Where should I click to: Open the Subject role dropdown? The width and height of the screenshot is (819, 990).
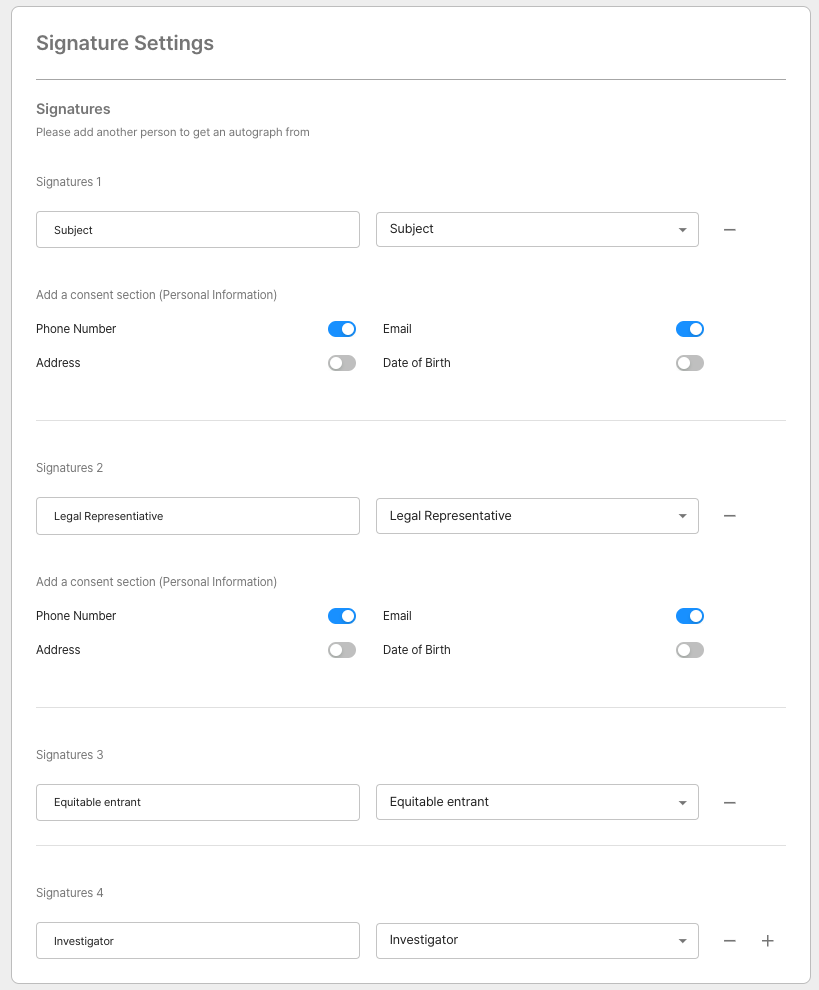pos(537,230)
